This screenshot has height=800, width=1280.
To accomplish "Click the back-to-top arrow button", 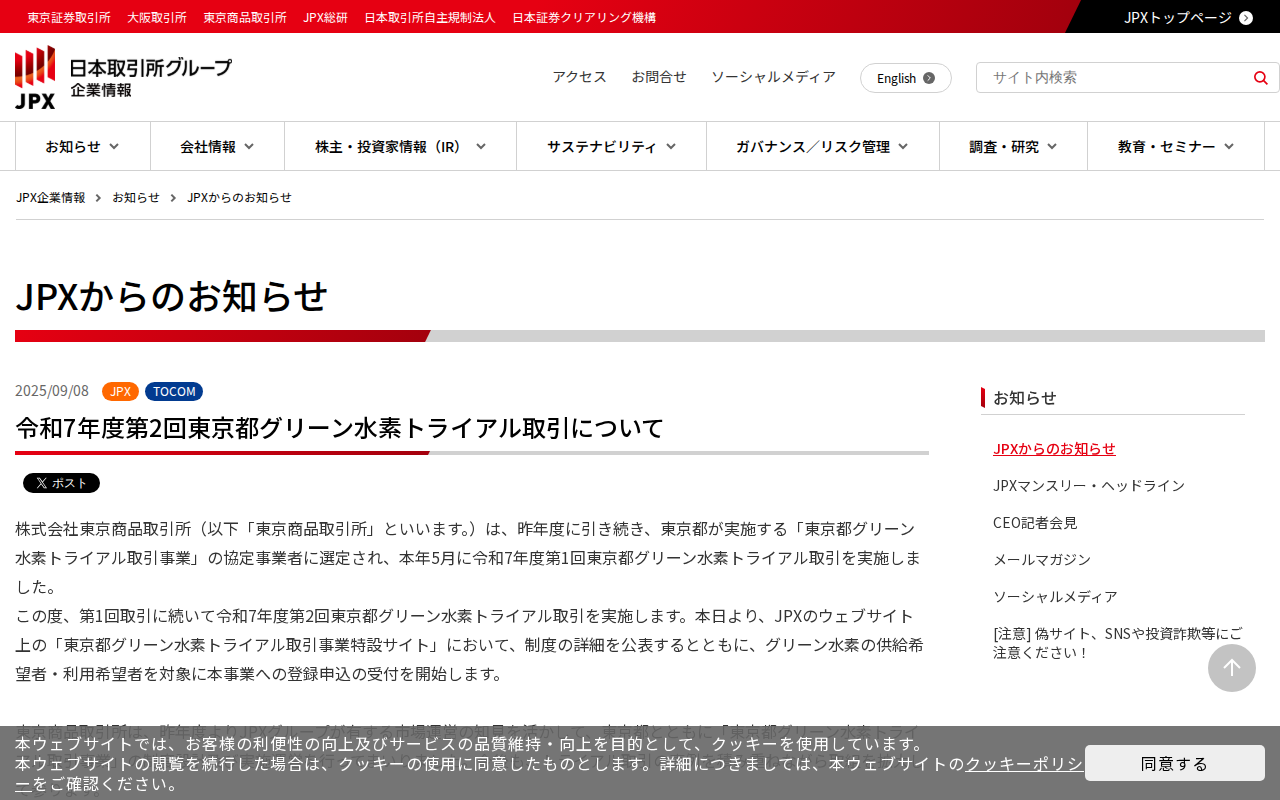I will [x=1232, y=668].
